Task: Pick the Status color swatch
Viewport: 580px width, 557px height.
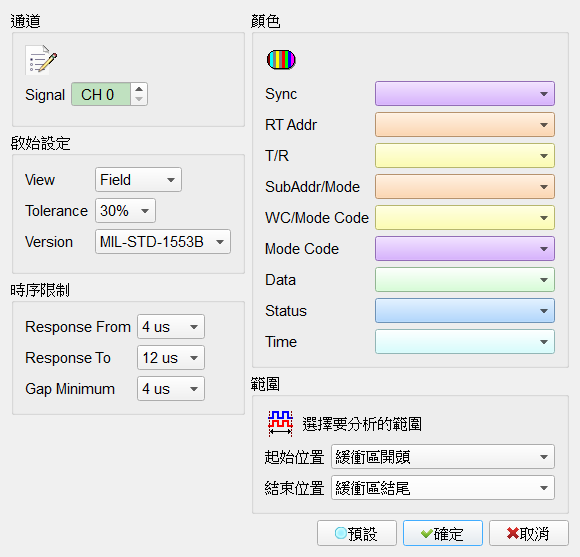Action: tap(465, 311)
